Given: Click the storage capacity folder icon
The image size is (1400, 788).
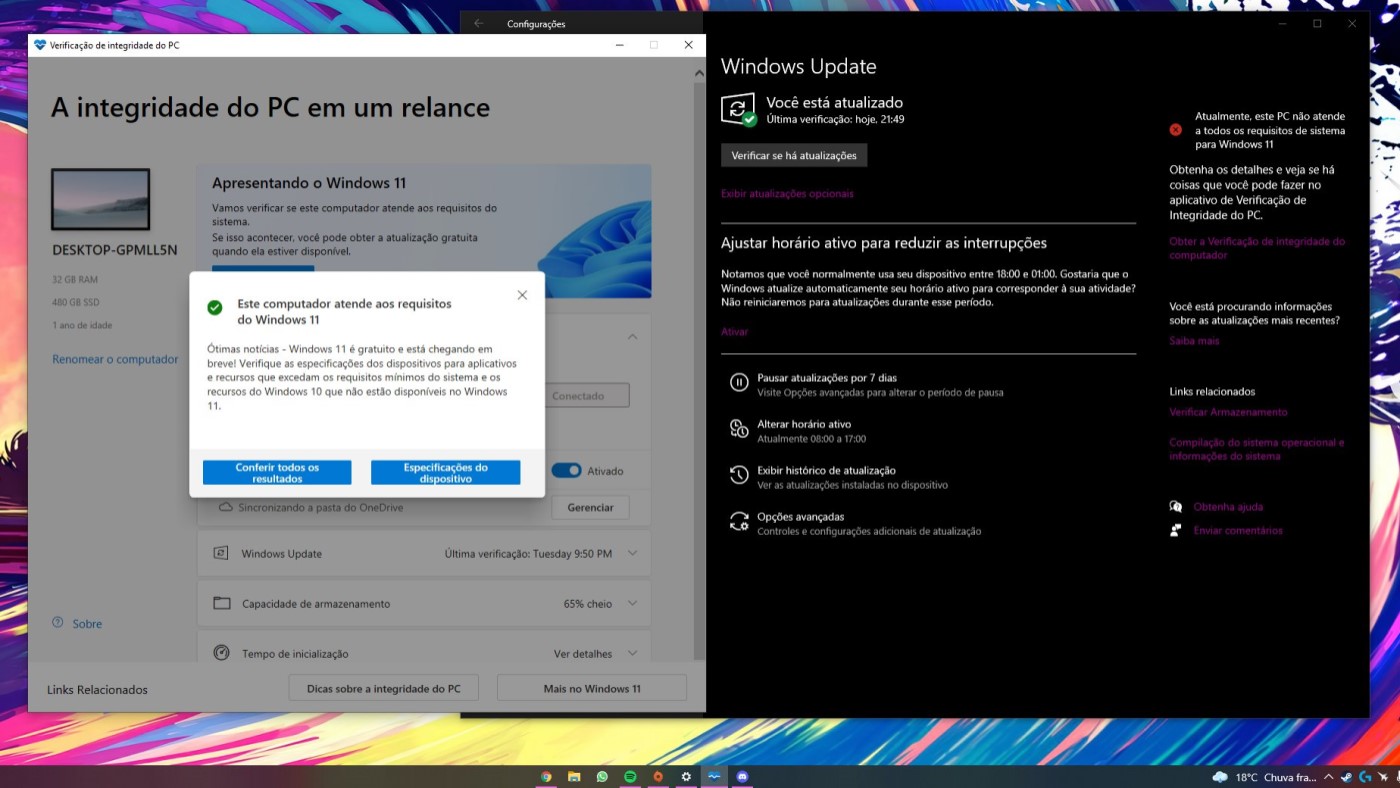Looking at the screenshot, I should coord(221,603).
